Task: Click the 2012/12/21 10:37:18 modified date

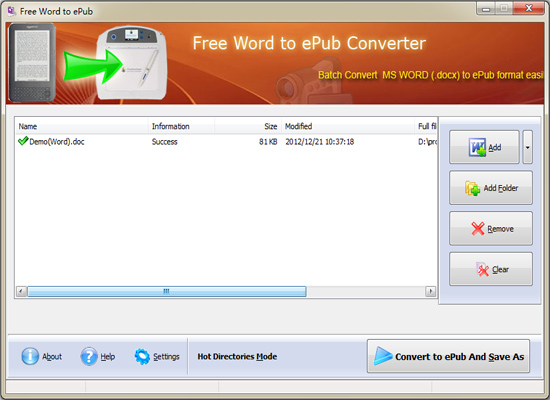Action: click(320, 142)
